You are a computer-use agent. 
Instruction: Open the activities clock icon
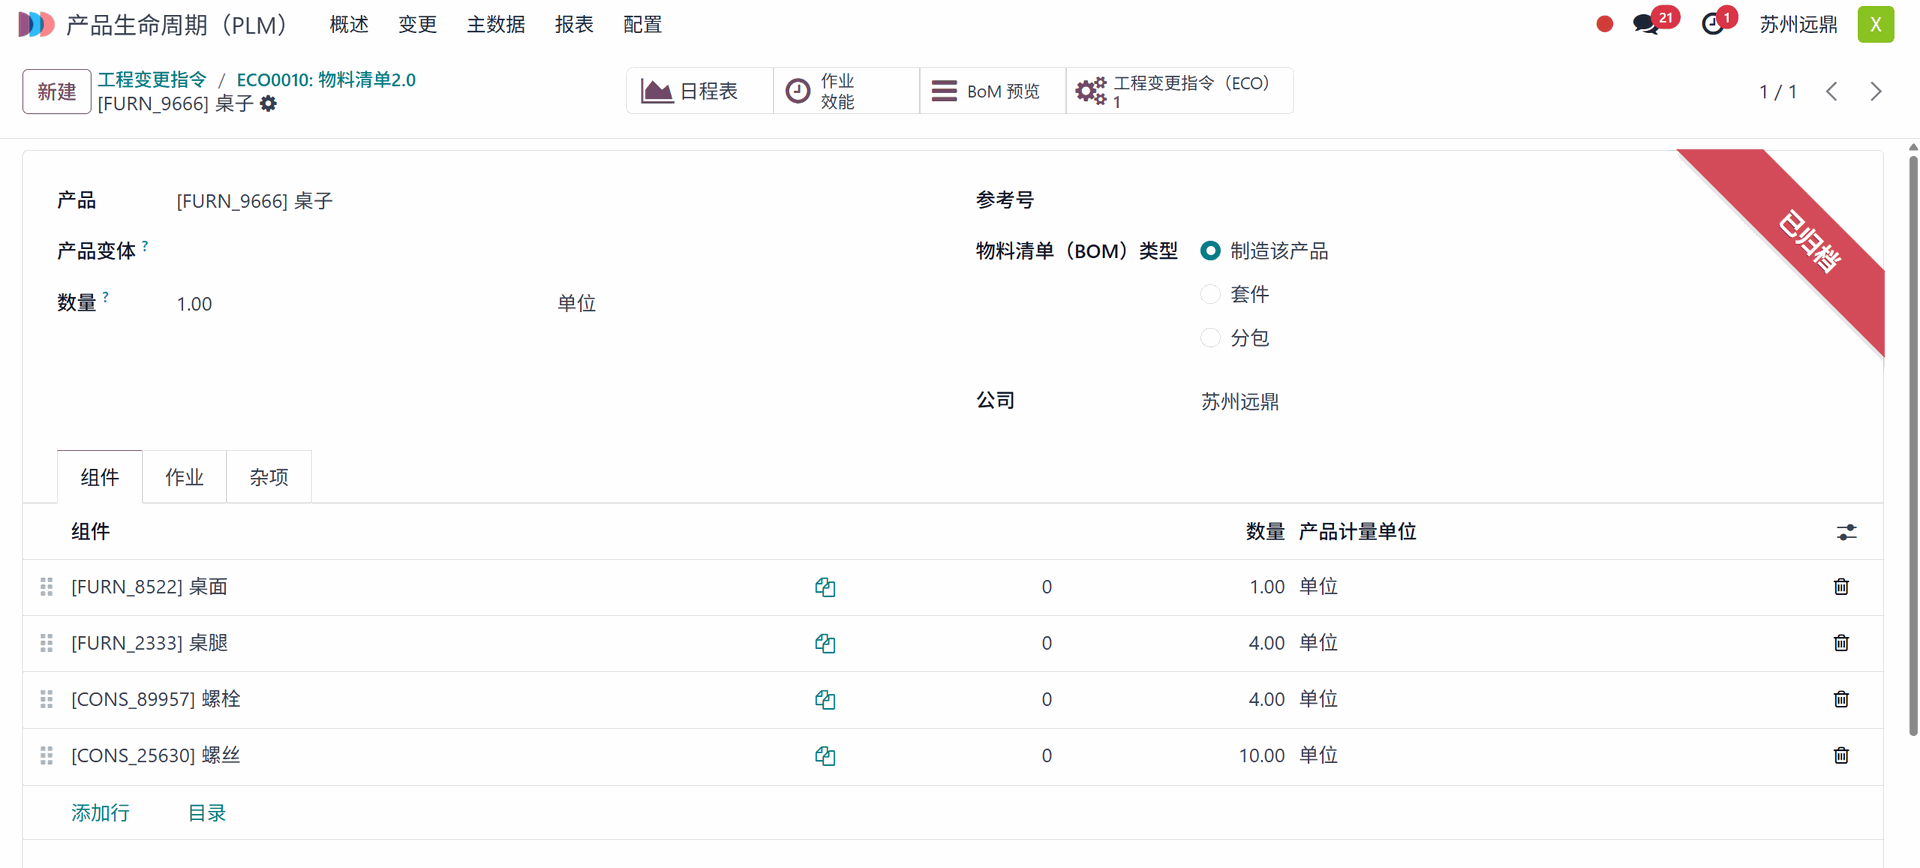[1713, 25]
